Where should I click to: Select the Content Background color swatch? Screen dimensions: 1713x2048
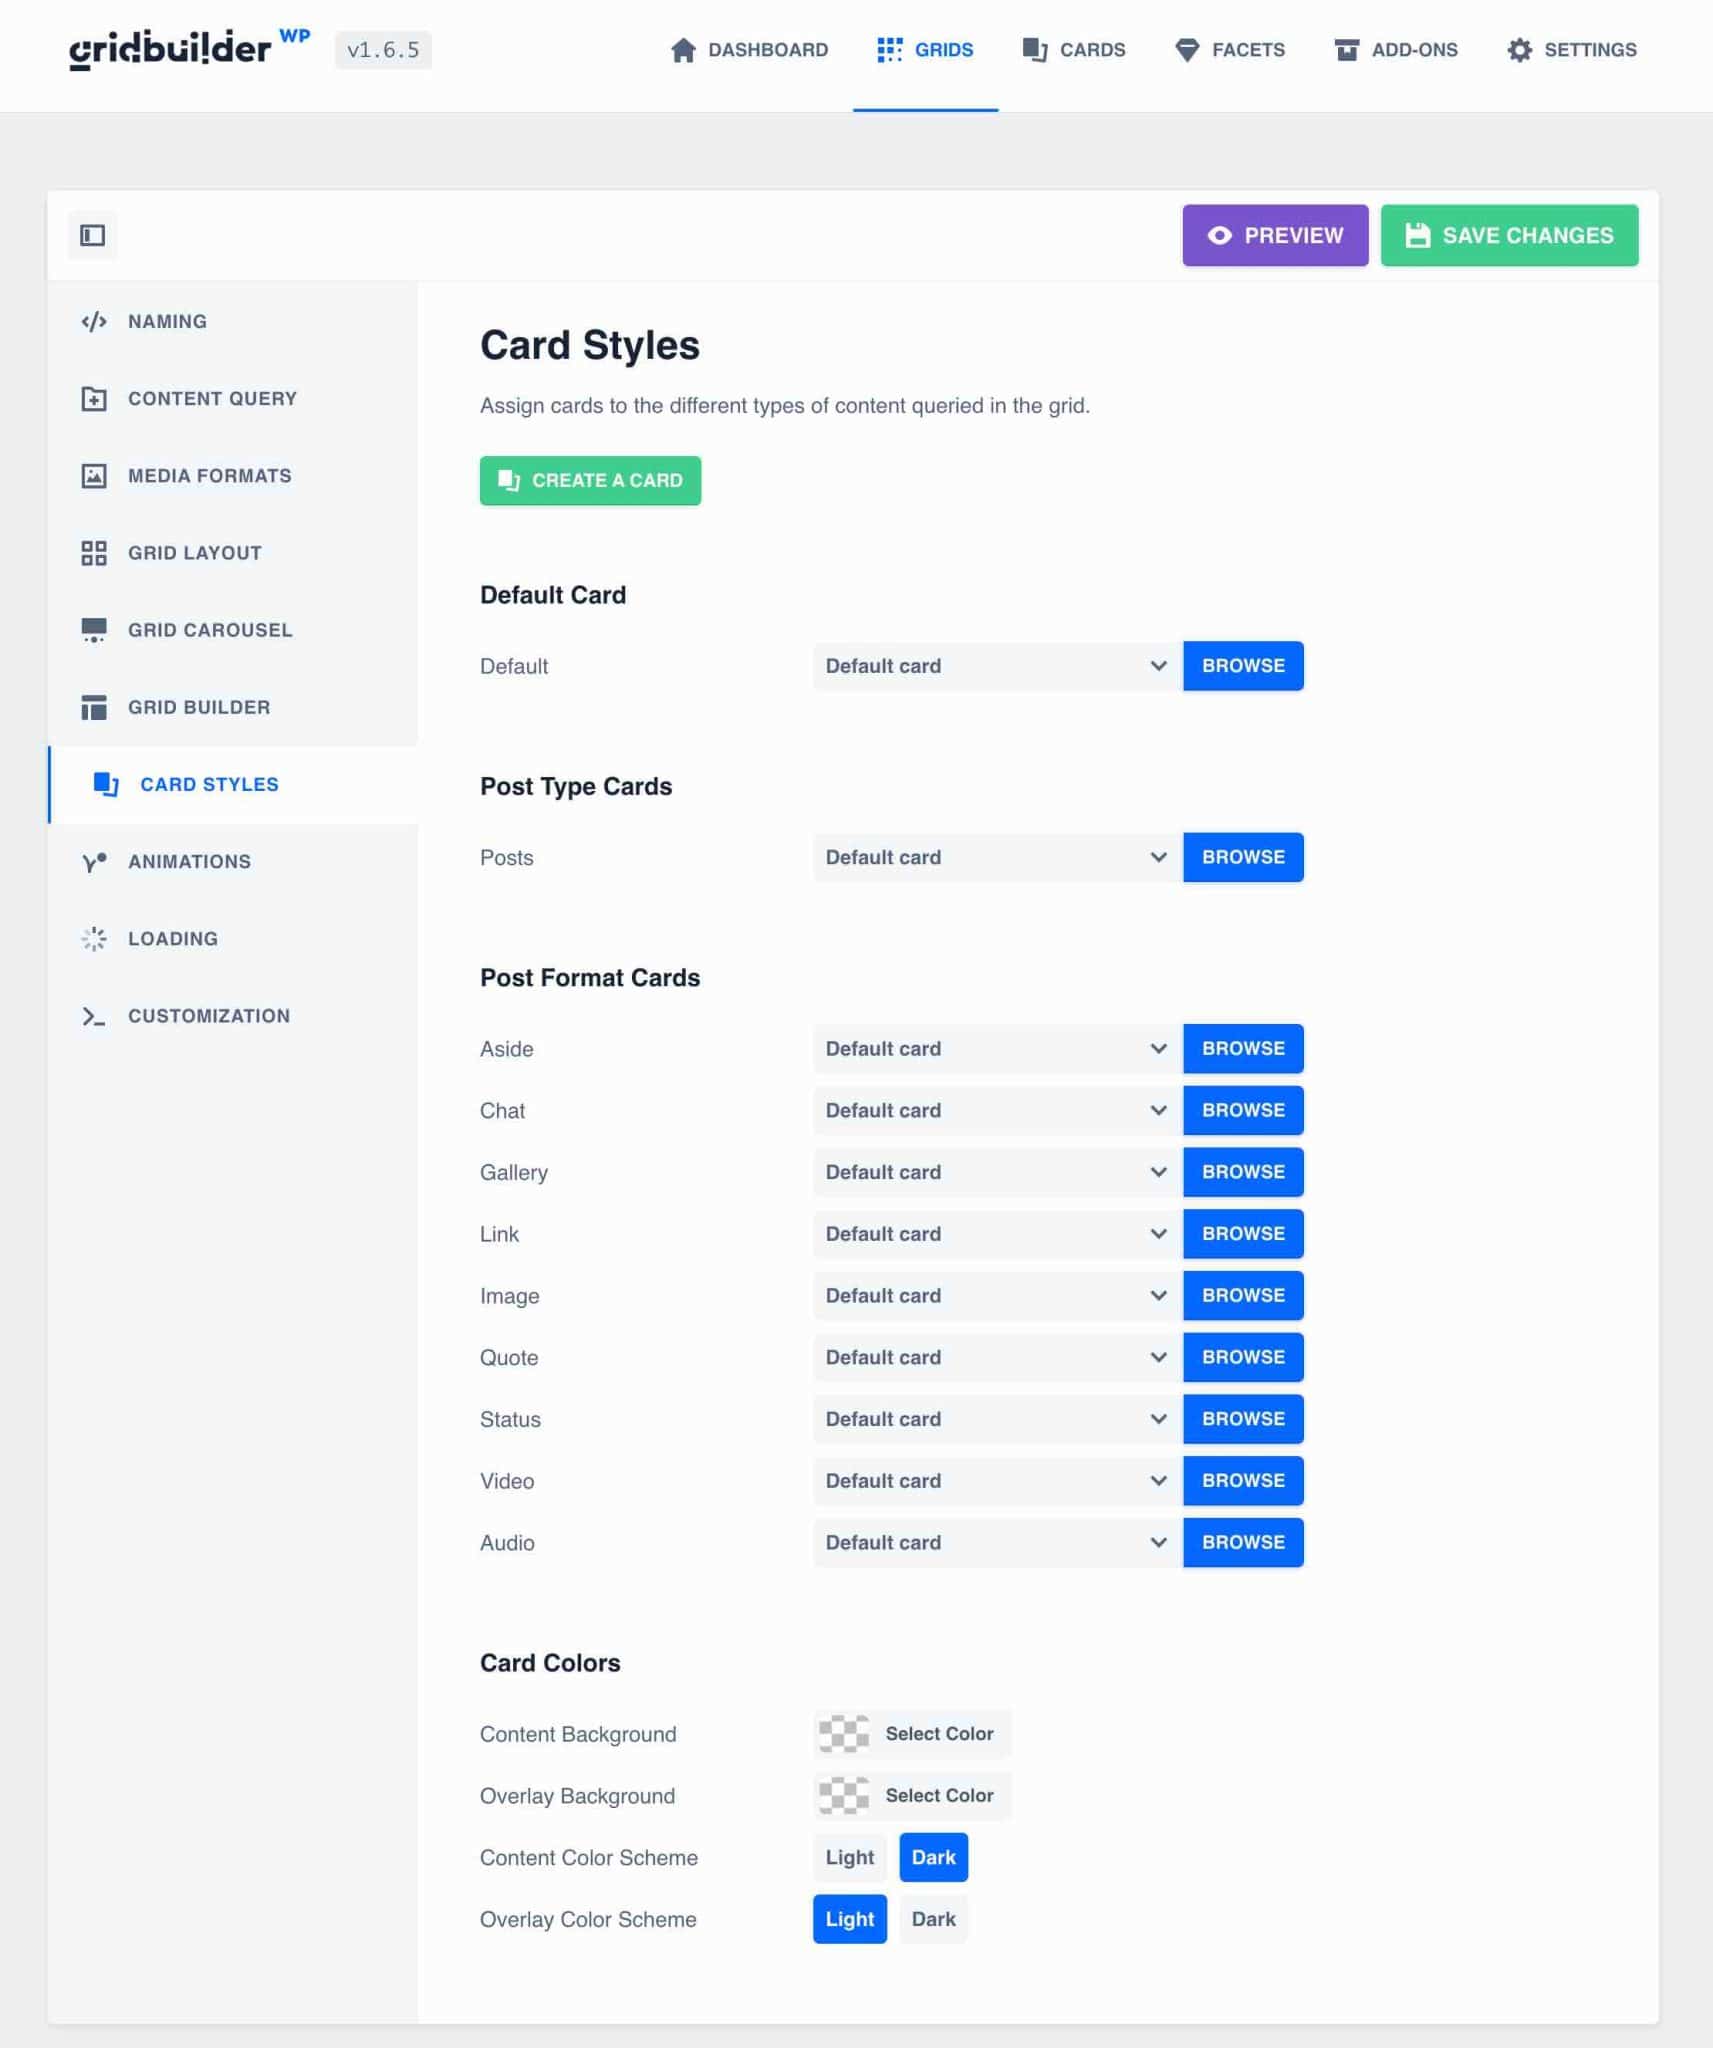pyautogui.click(x=844, y=1734)
